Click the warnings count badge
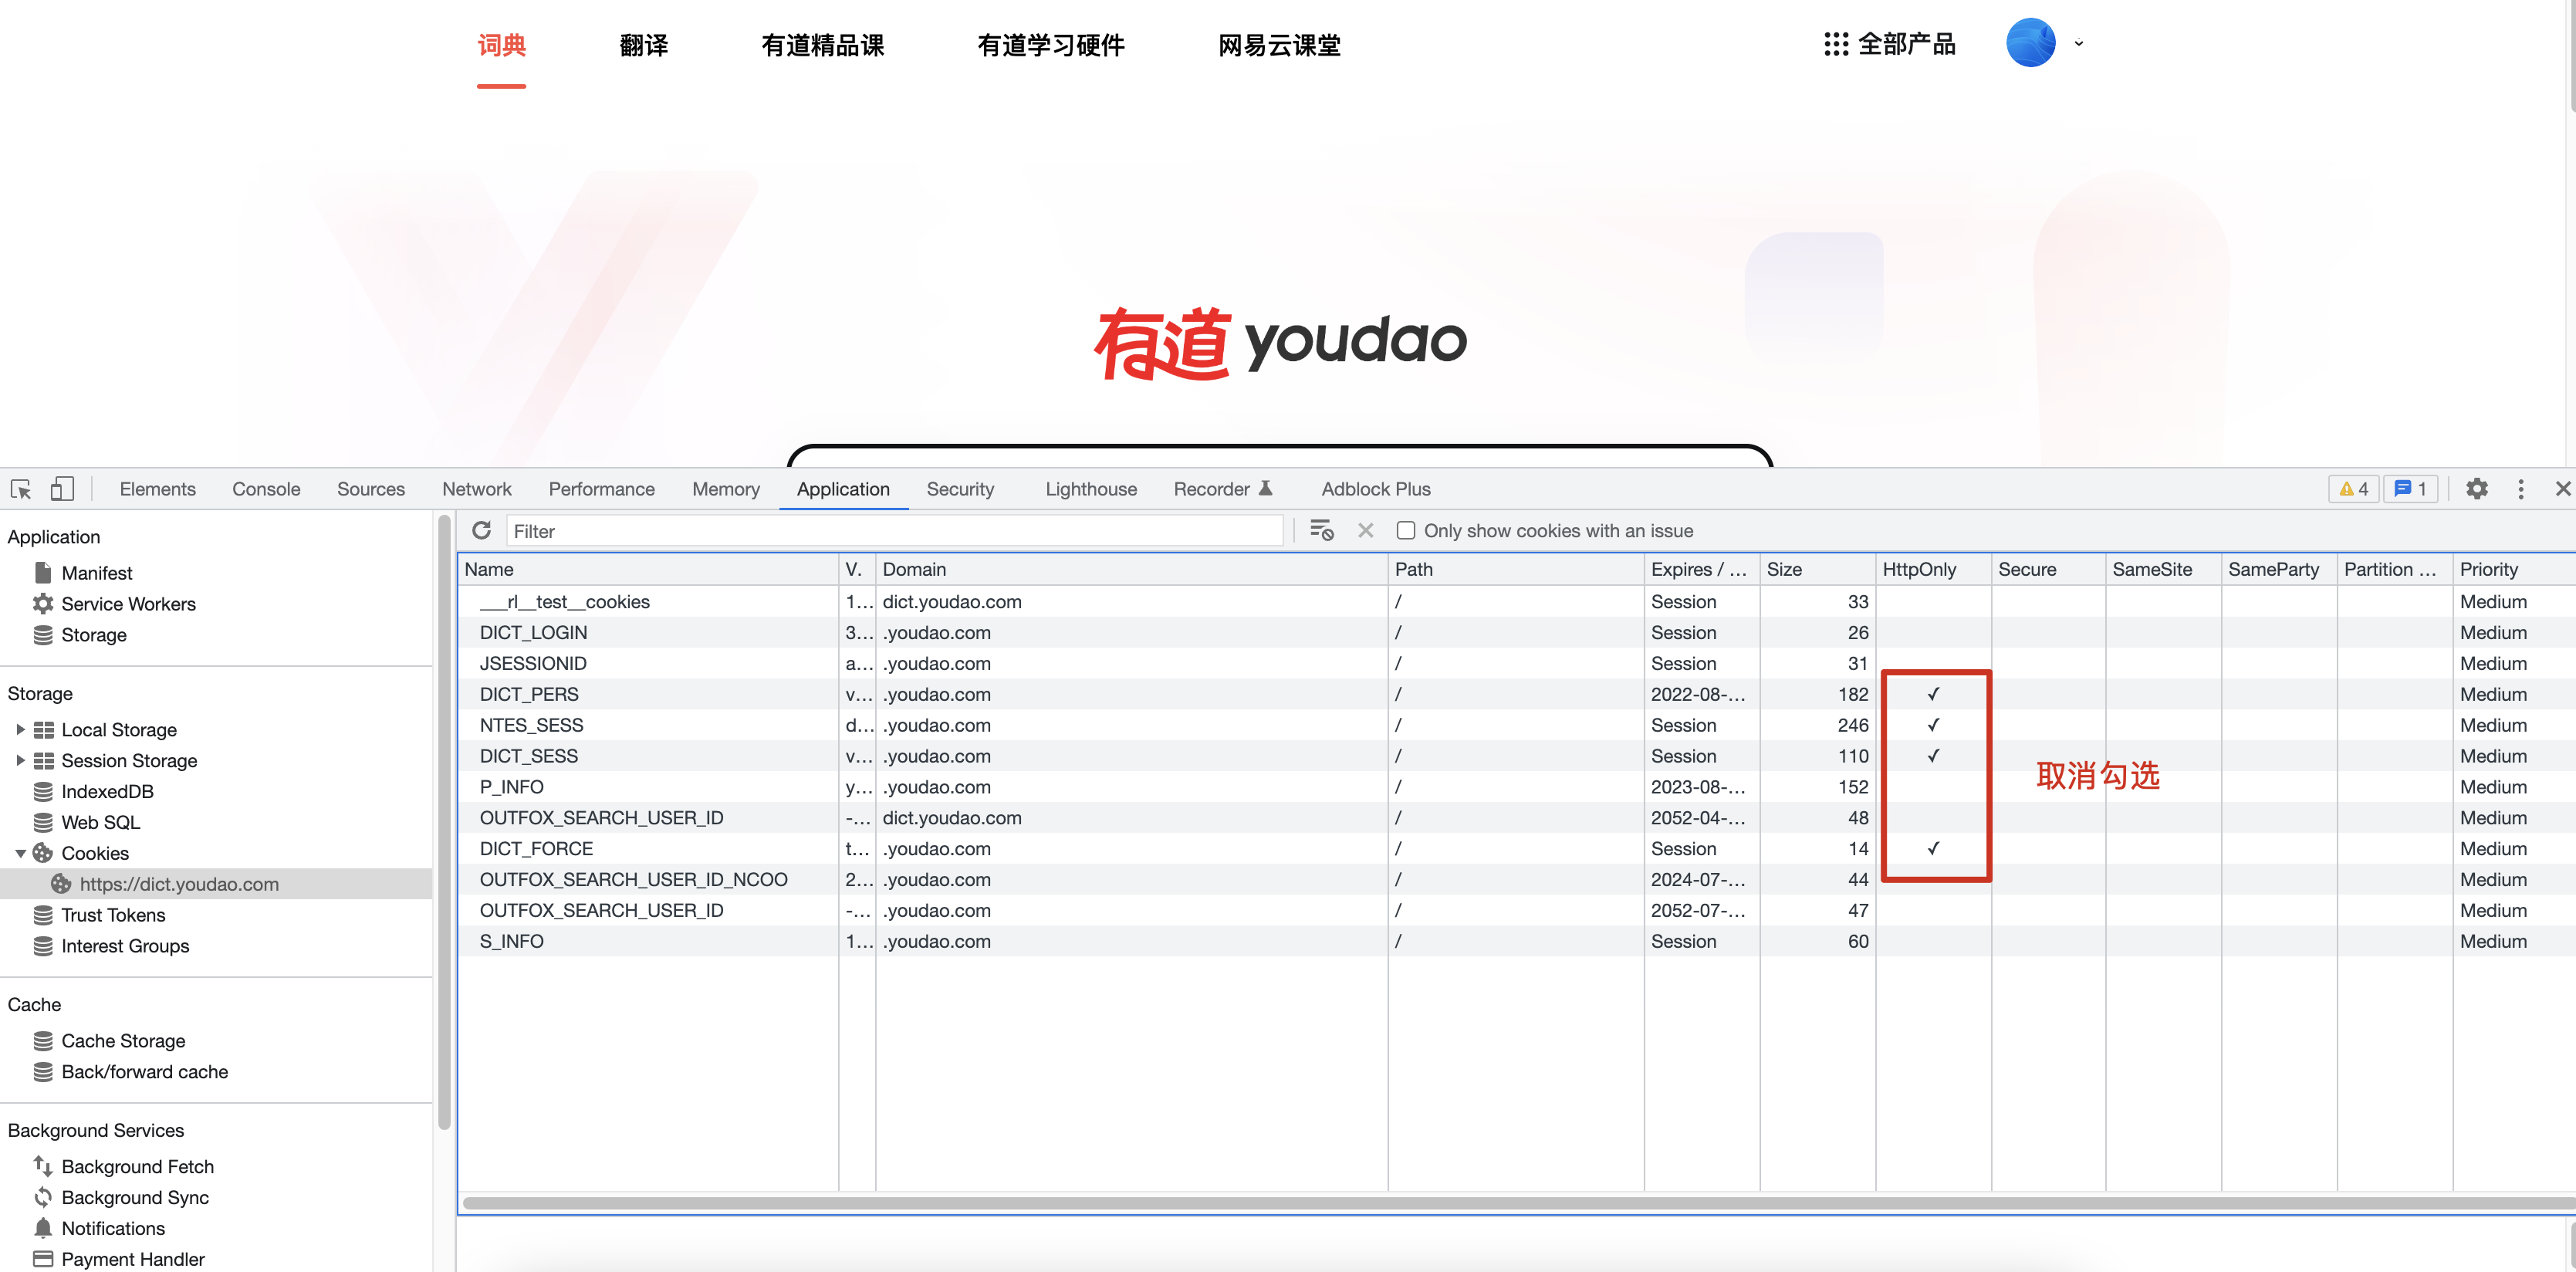This screenshot has height=1272, width=2576. 2353,489
